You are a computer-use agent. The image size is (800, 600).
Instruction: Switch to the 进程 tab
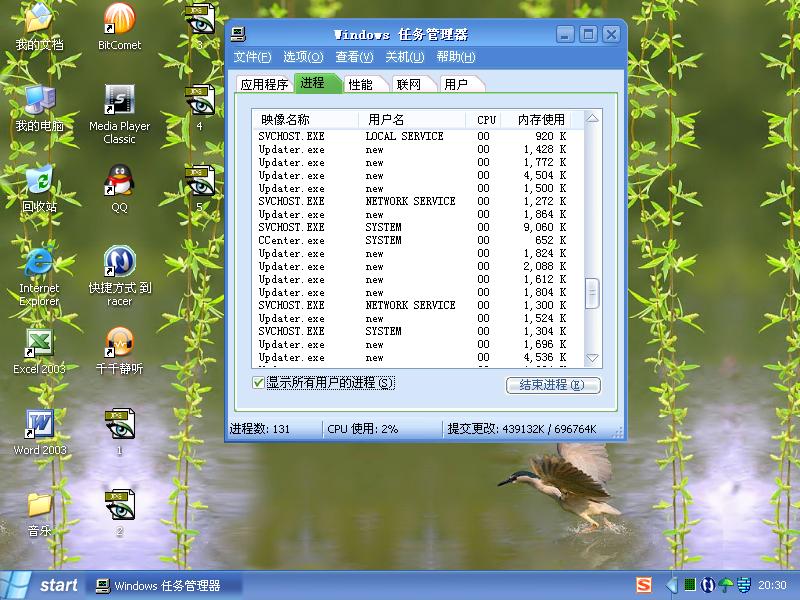click(316, 83)
